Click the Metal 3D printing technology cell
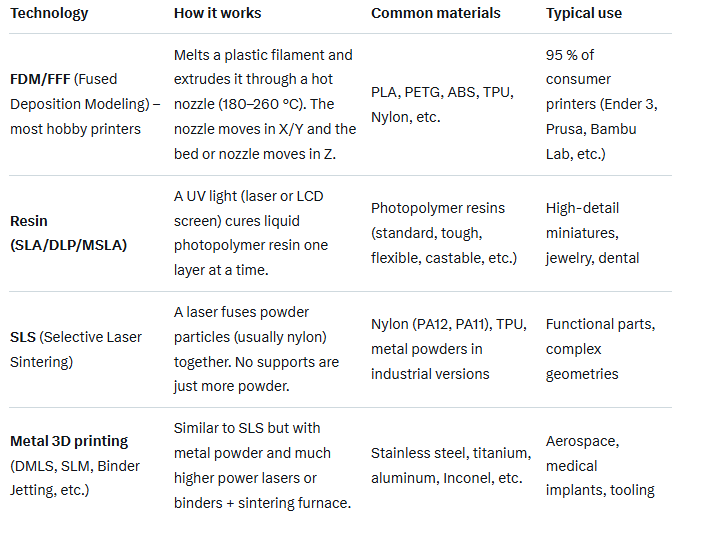728x539 pixels. (75, 465)
